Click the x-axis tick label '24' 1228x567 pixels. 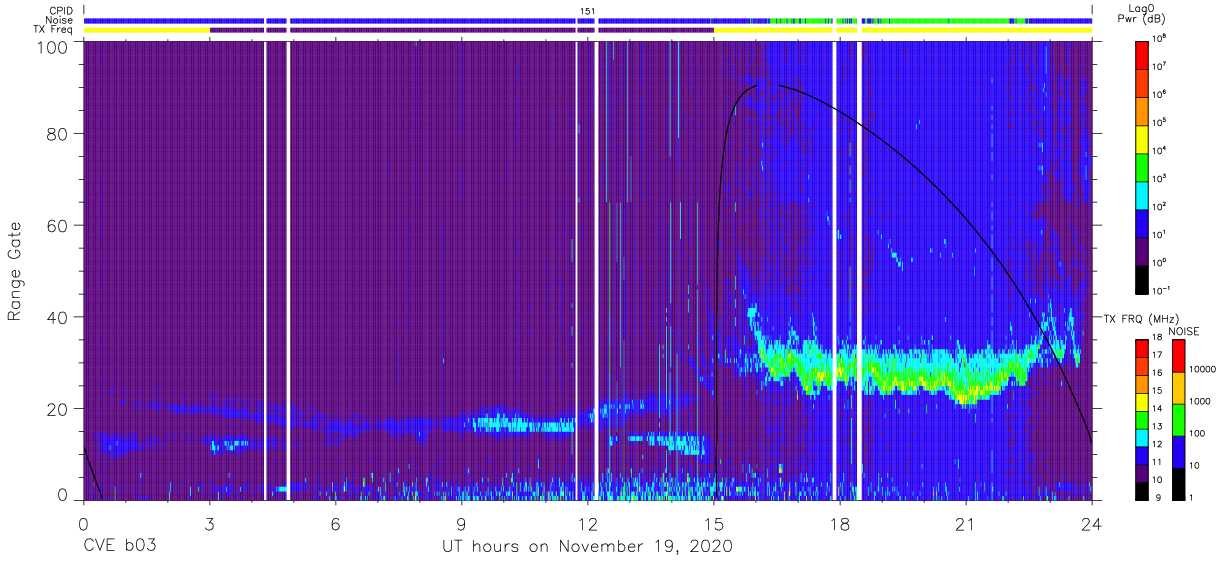point(1092,523)
